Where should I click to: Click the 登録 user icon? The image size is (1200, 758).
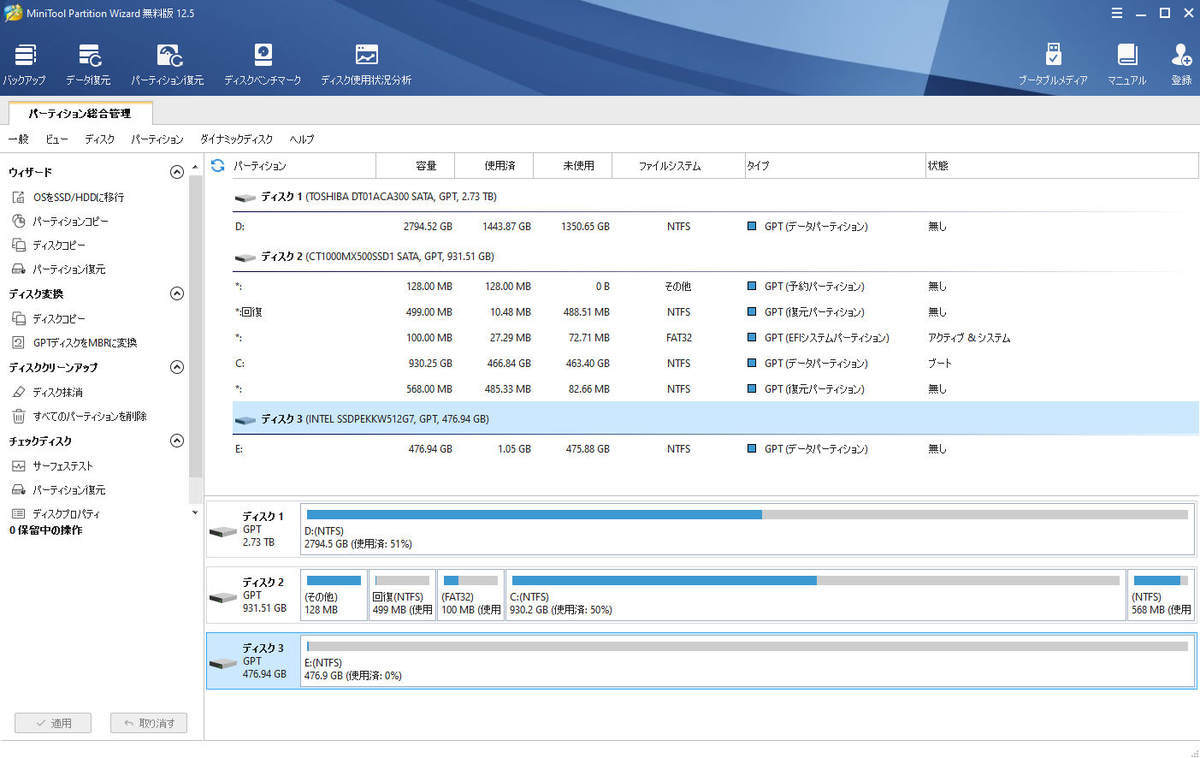[1181, 64]
